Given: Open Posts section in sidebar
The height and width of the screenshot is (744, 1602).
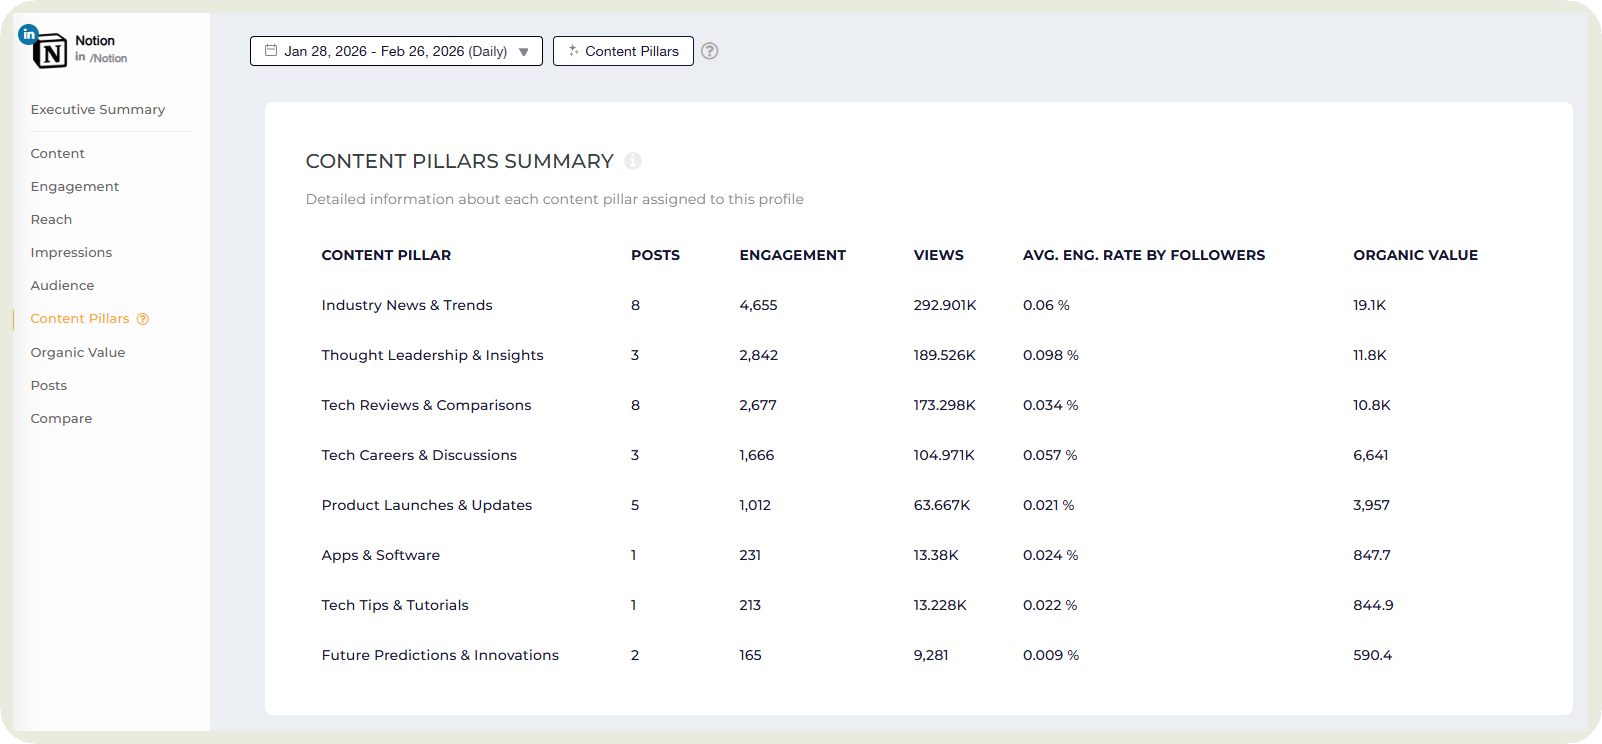Looking at the screenshot, I should point(49,385).
